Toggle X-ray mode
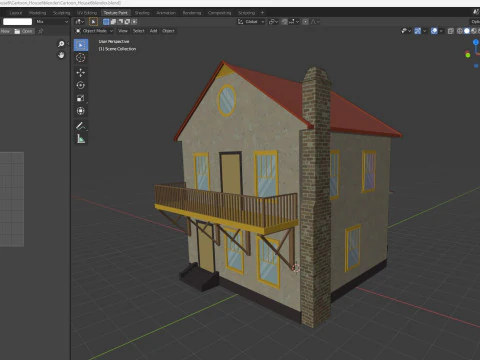Image resolution: width=480 pixels, height=360 pixels. pos(451,31)
